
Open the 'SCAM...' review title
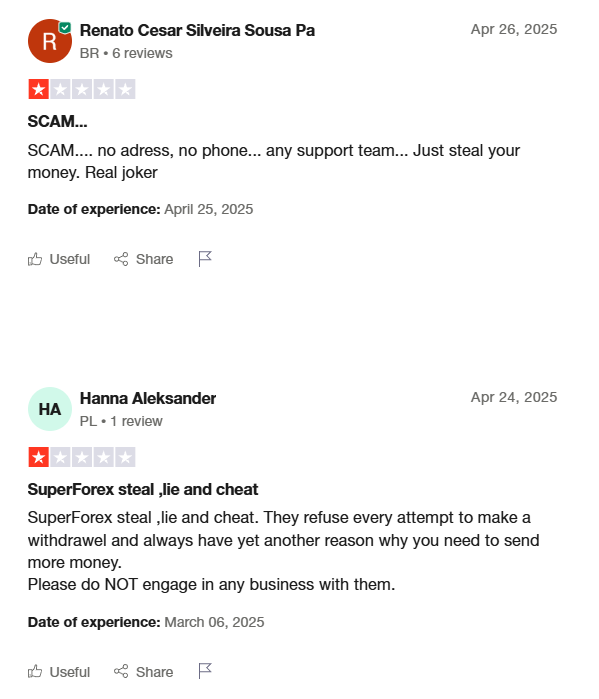[x=57, y=121]
